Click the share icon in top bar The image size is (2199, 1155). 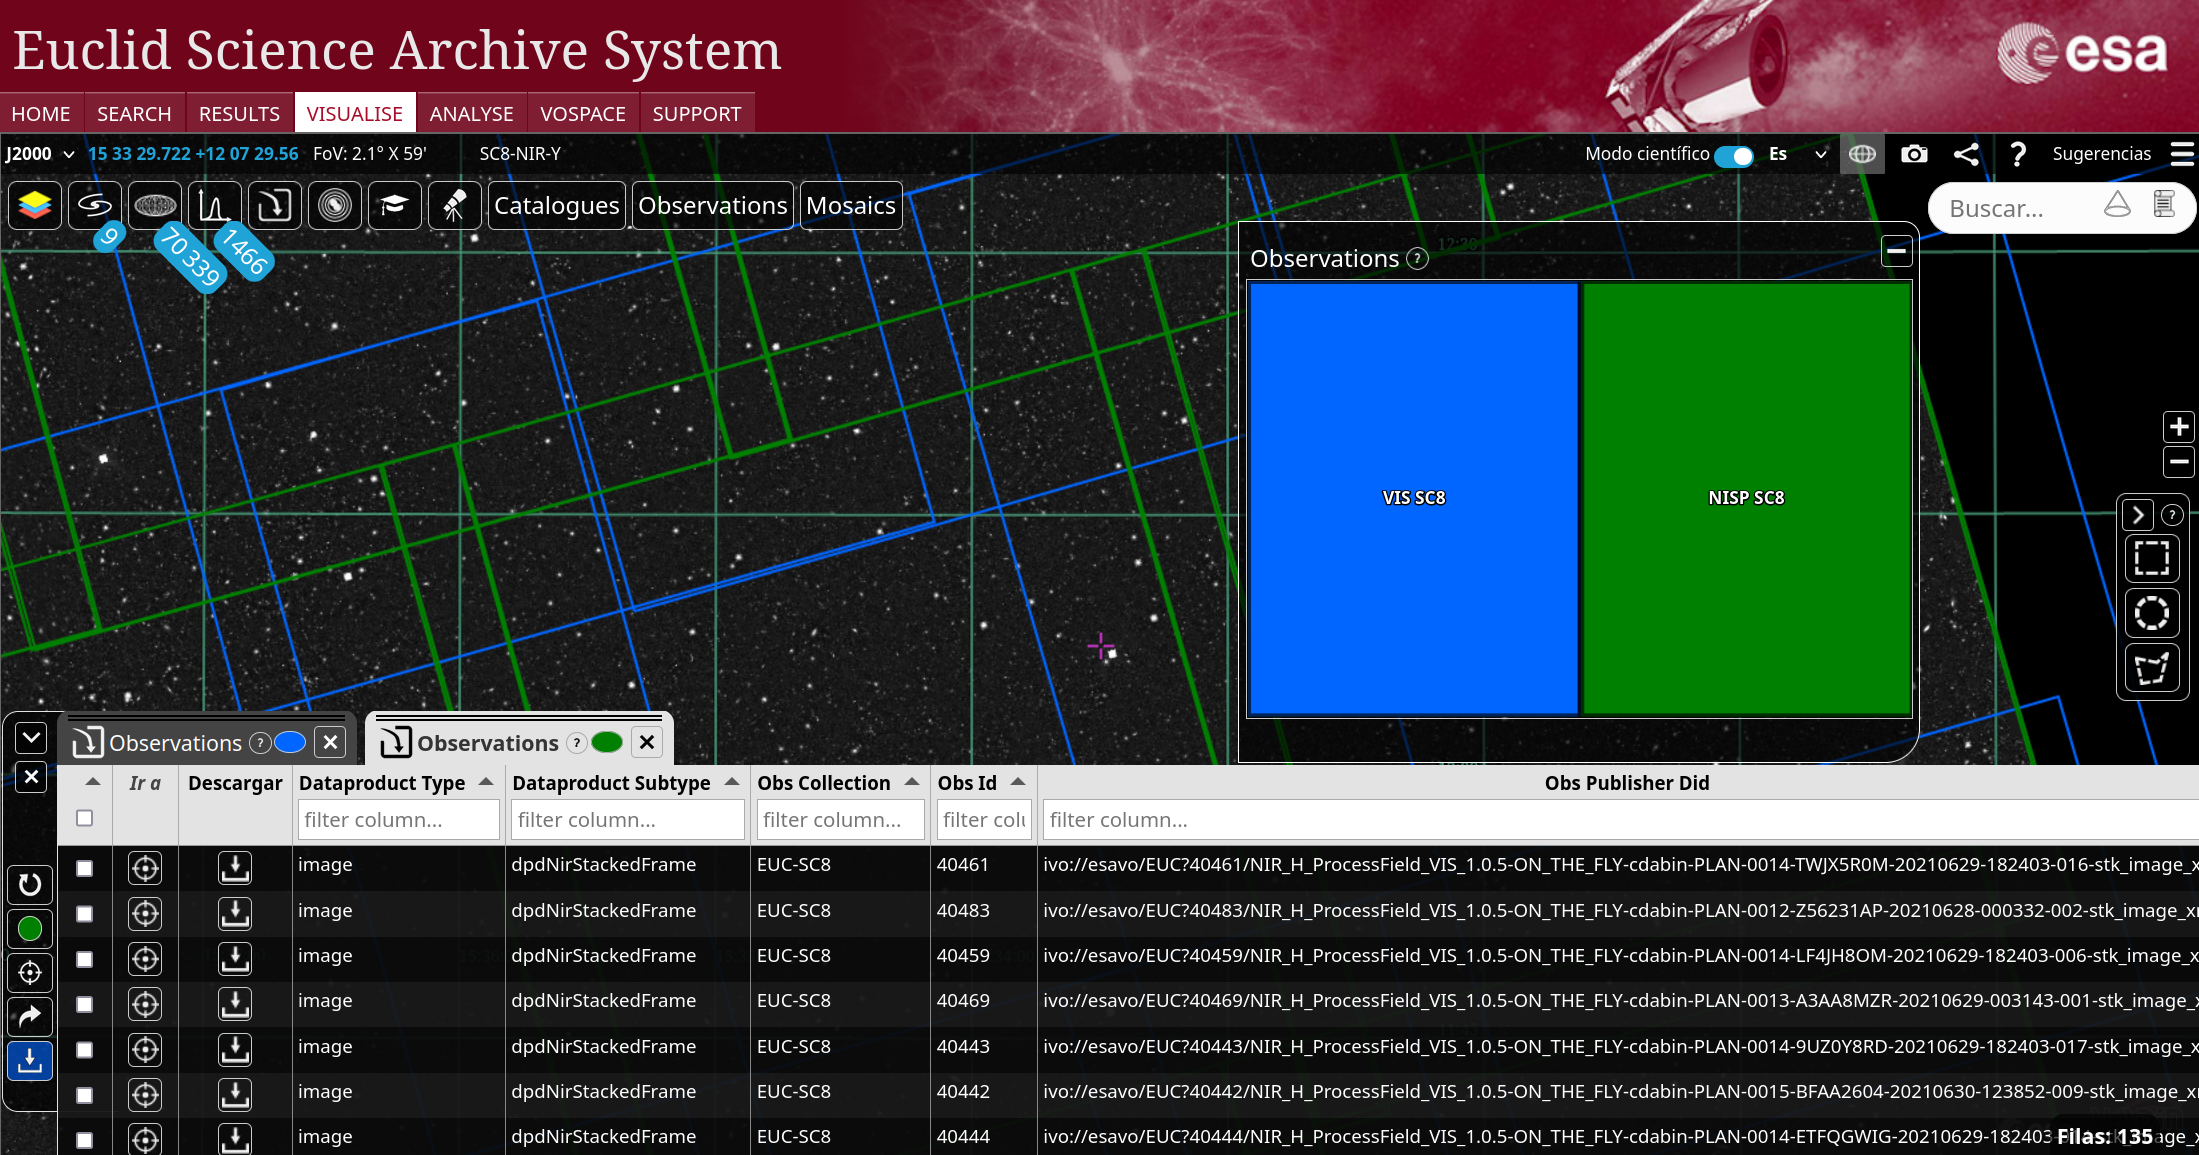1966,154
